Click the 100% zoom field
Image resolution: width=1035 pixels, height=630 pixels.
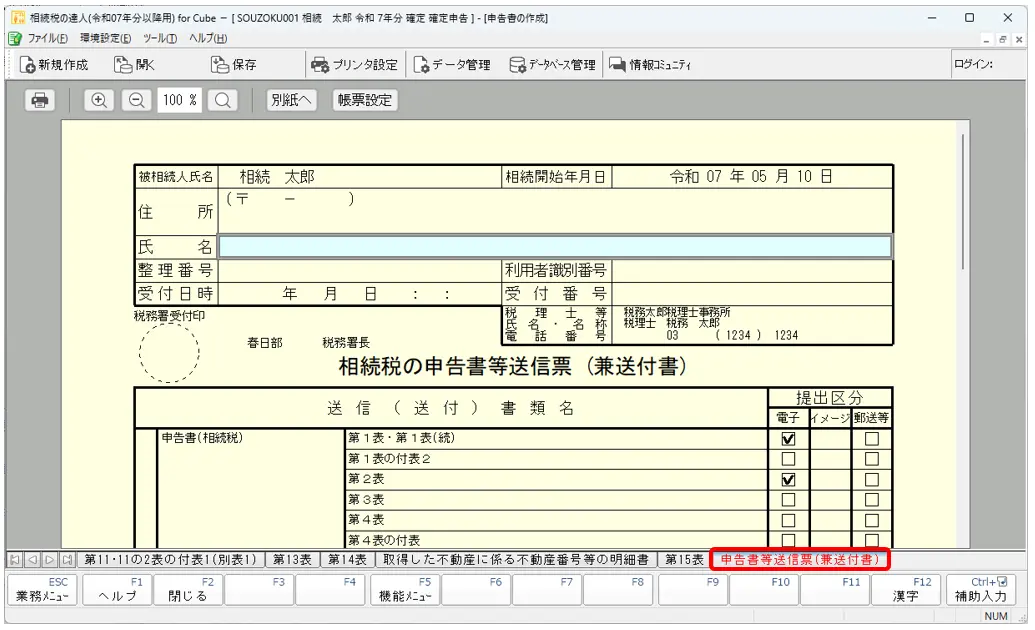coord(180,100)
